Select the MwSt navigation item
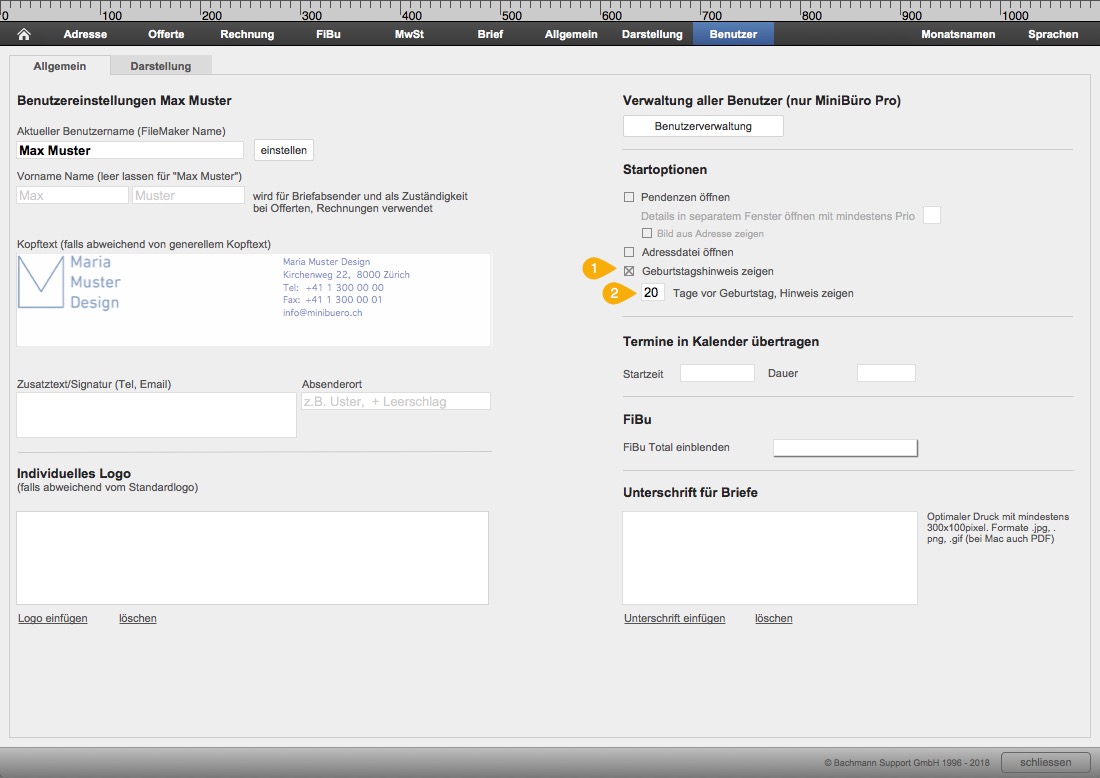Image resolution: width=1100 pixels, height=778 pixels. pos(409,34)
